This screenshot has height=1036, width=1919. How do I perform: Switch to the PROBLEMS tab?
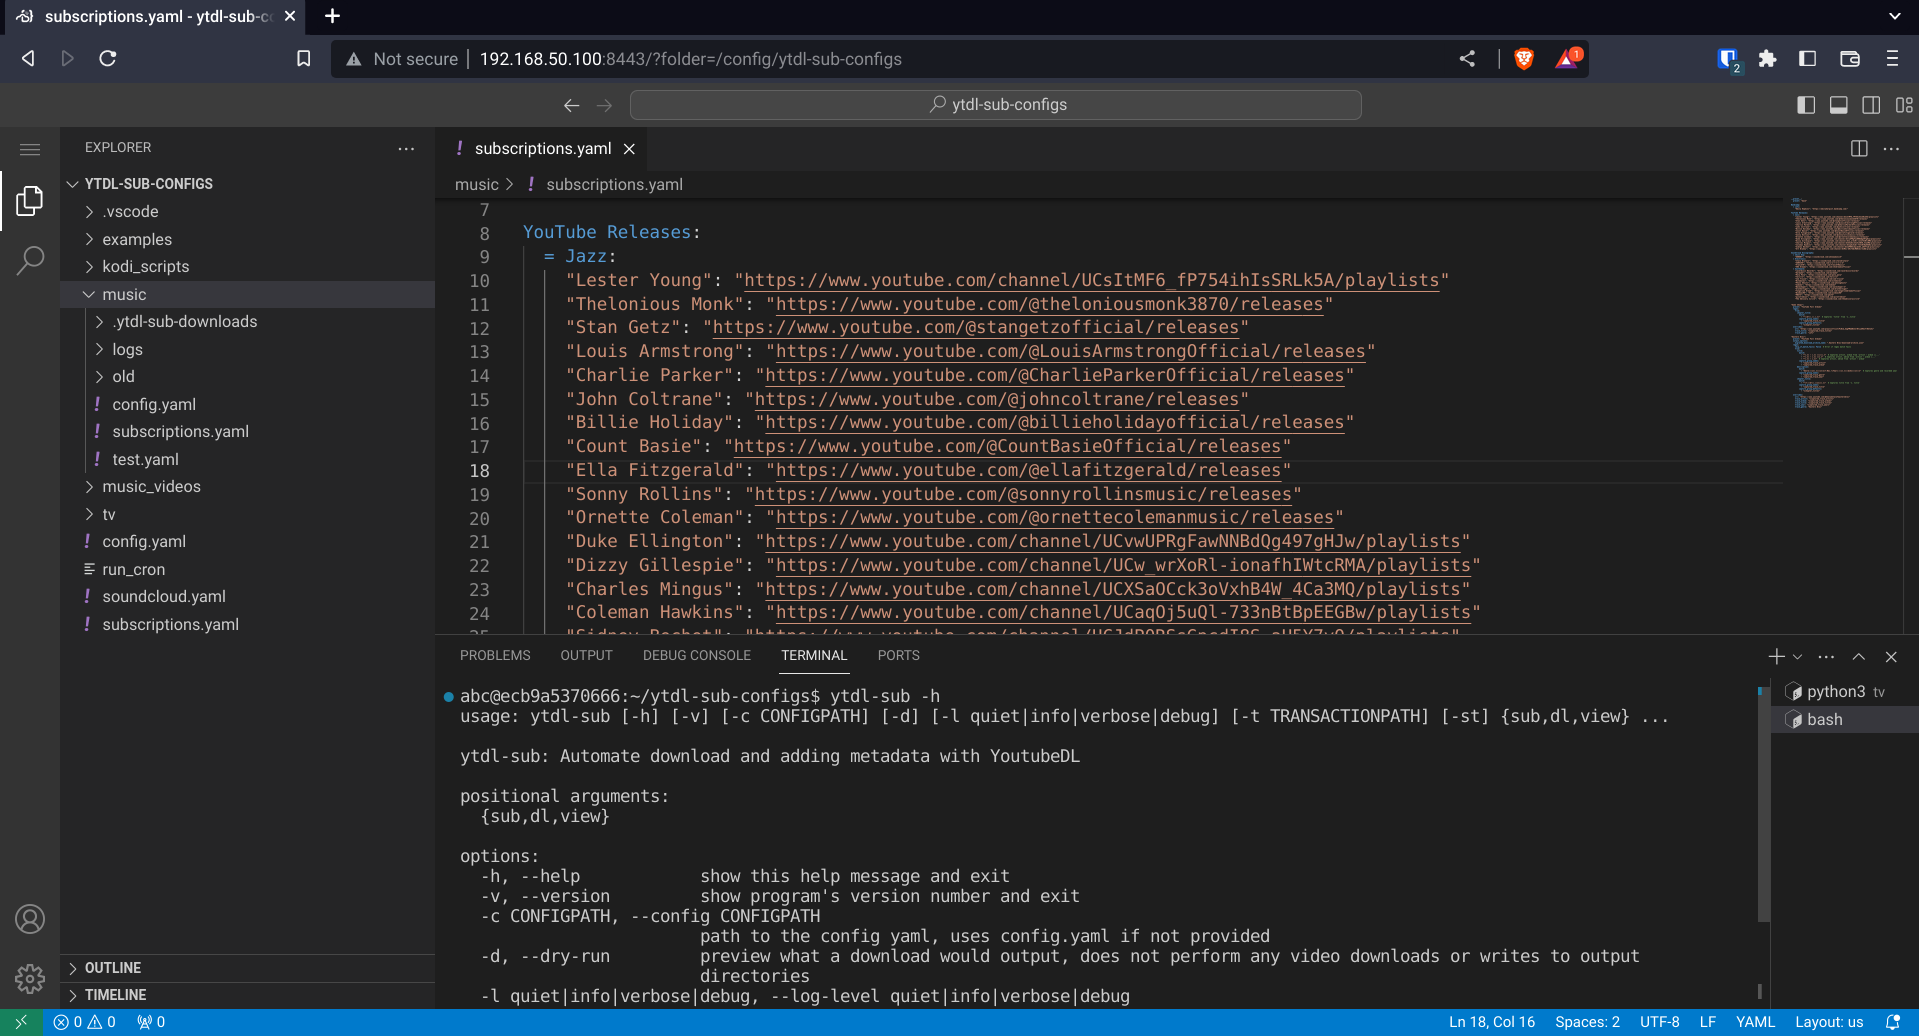[x=495, y=655]
